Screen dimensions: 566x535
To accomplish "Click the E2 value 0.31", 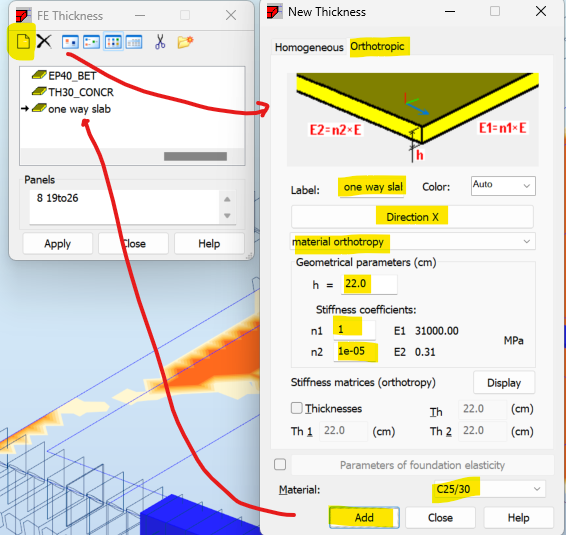I will click(x=425, y=352).
